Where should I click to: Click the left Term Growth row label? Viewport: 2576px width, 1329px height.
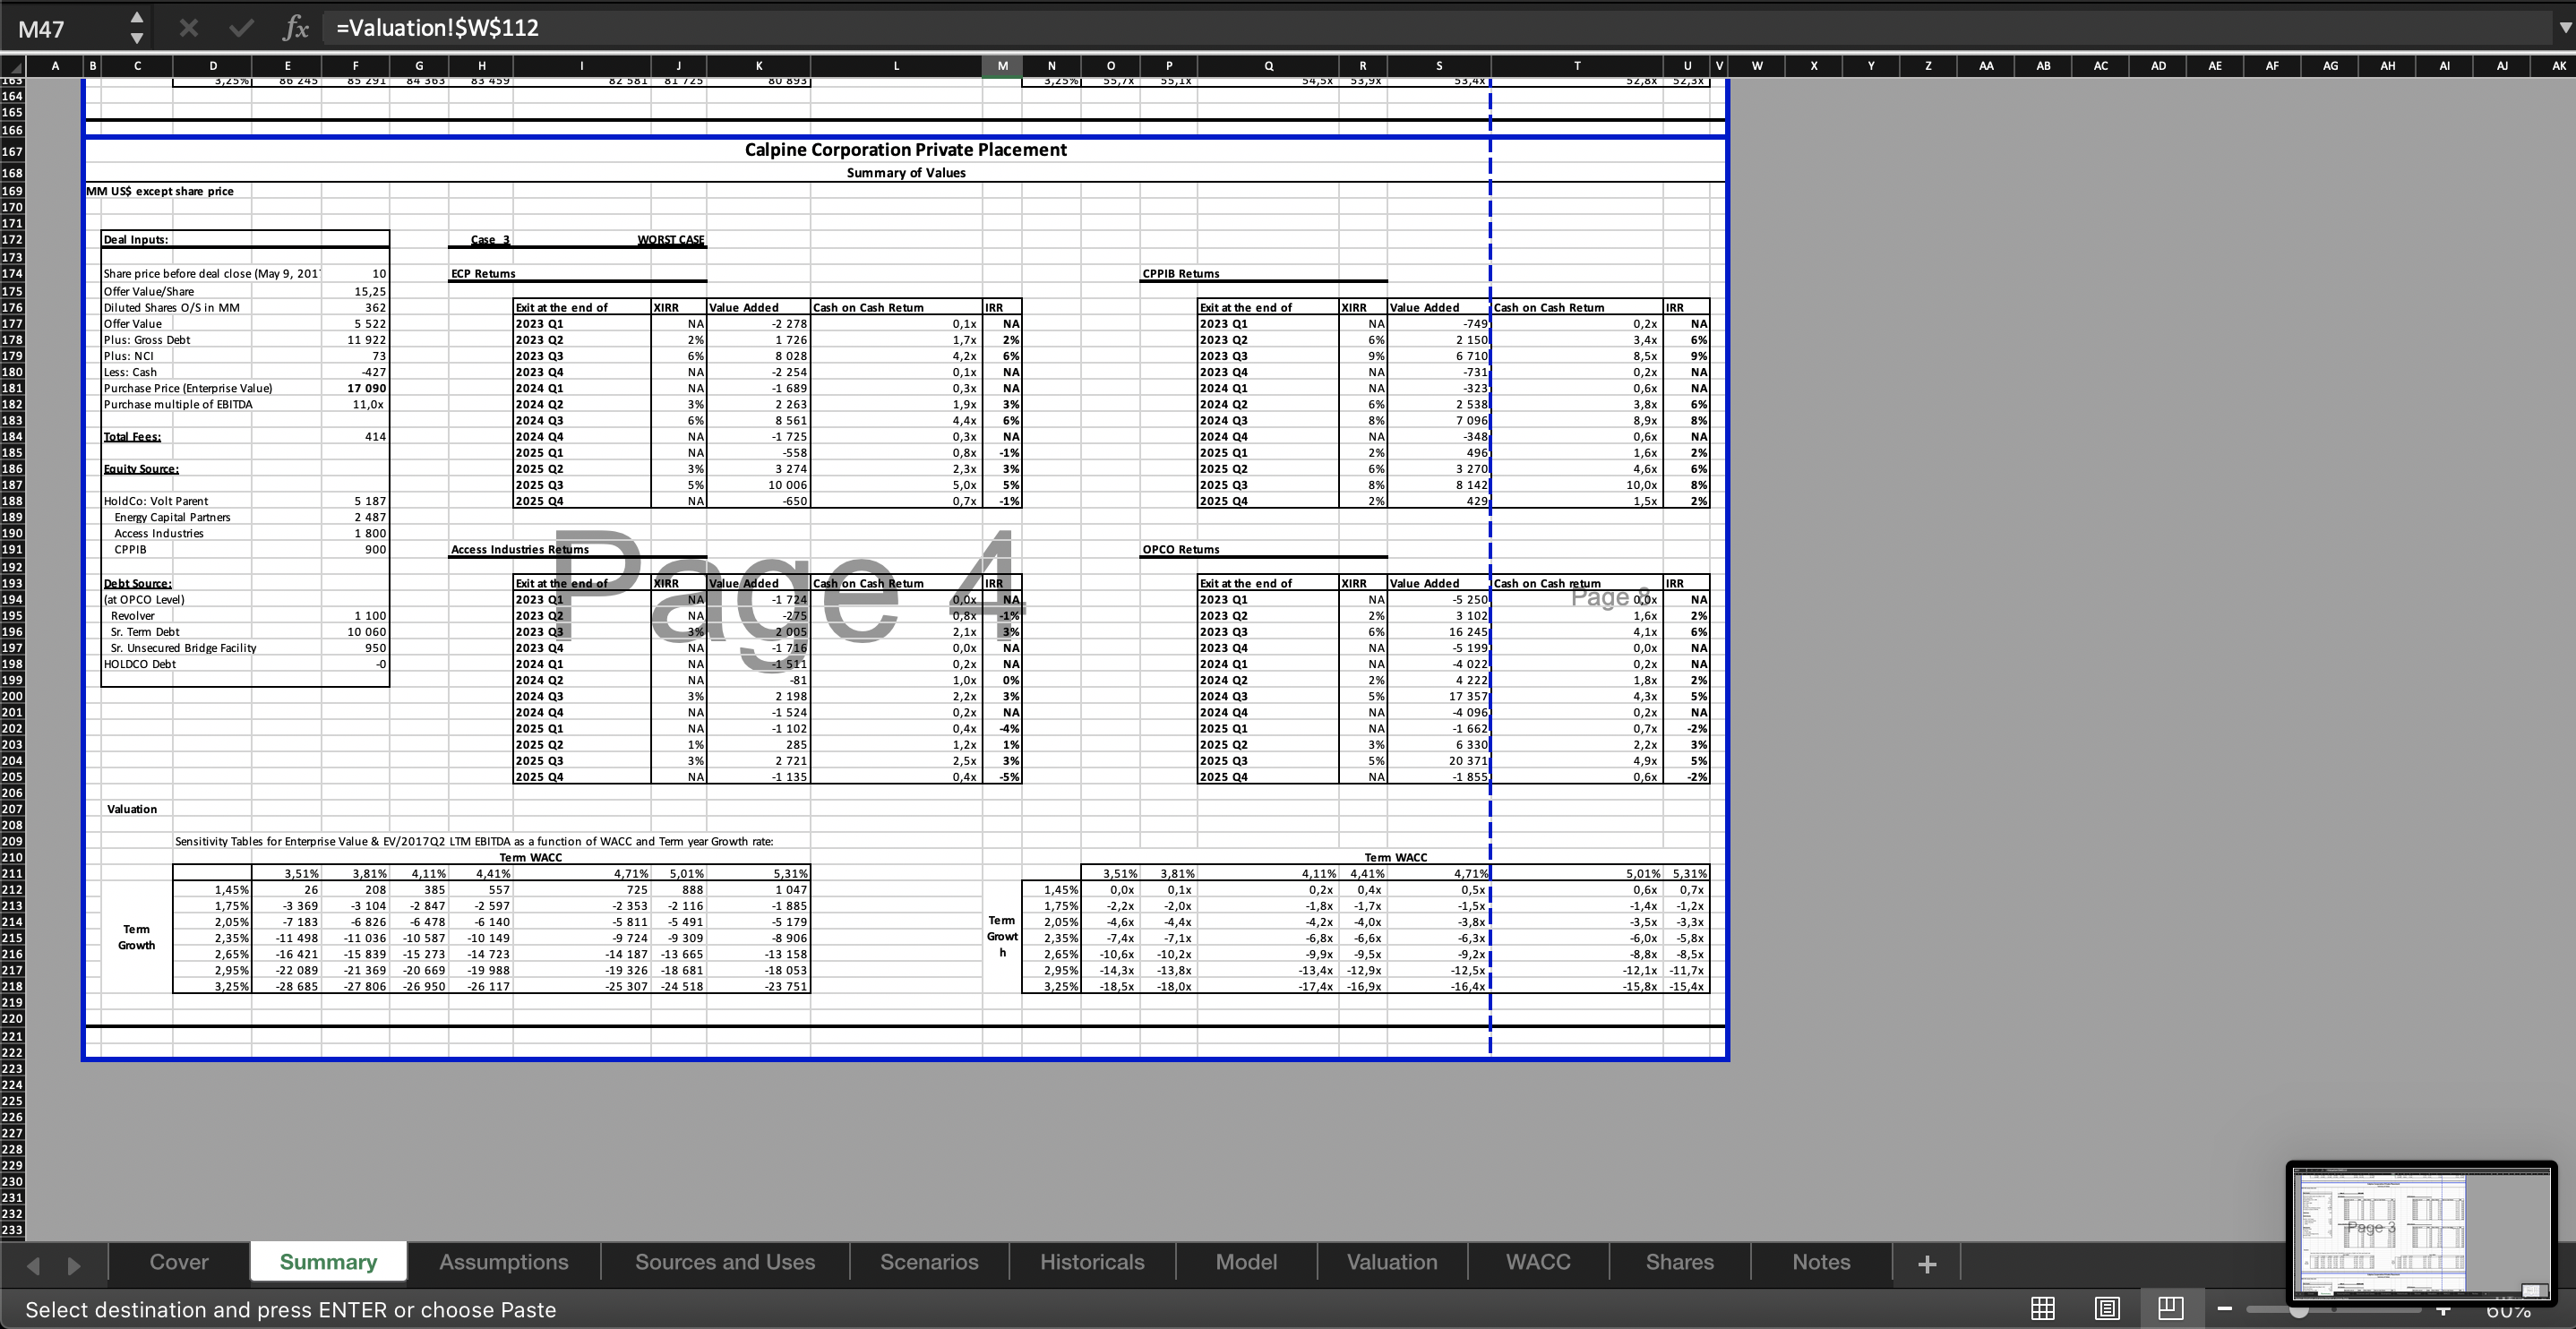pos(137,938)
